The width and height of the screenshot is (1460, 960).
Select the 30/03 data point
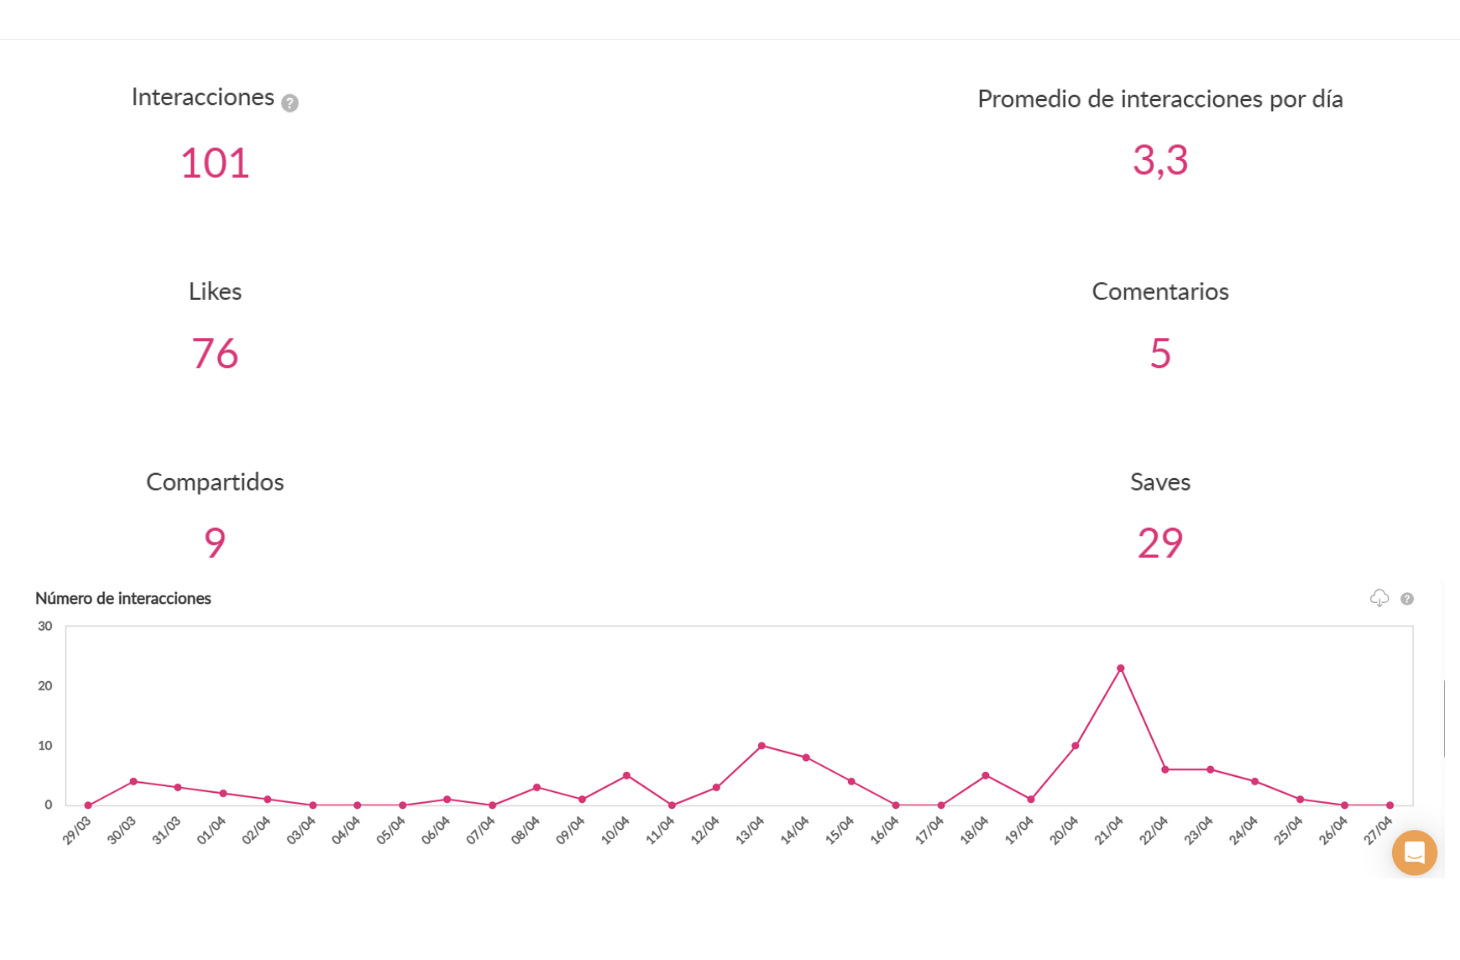pyautogui.click(x=133, y=781)
